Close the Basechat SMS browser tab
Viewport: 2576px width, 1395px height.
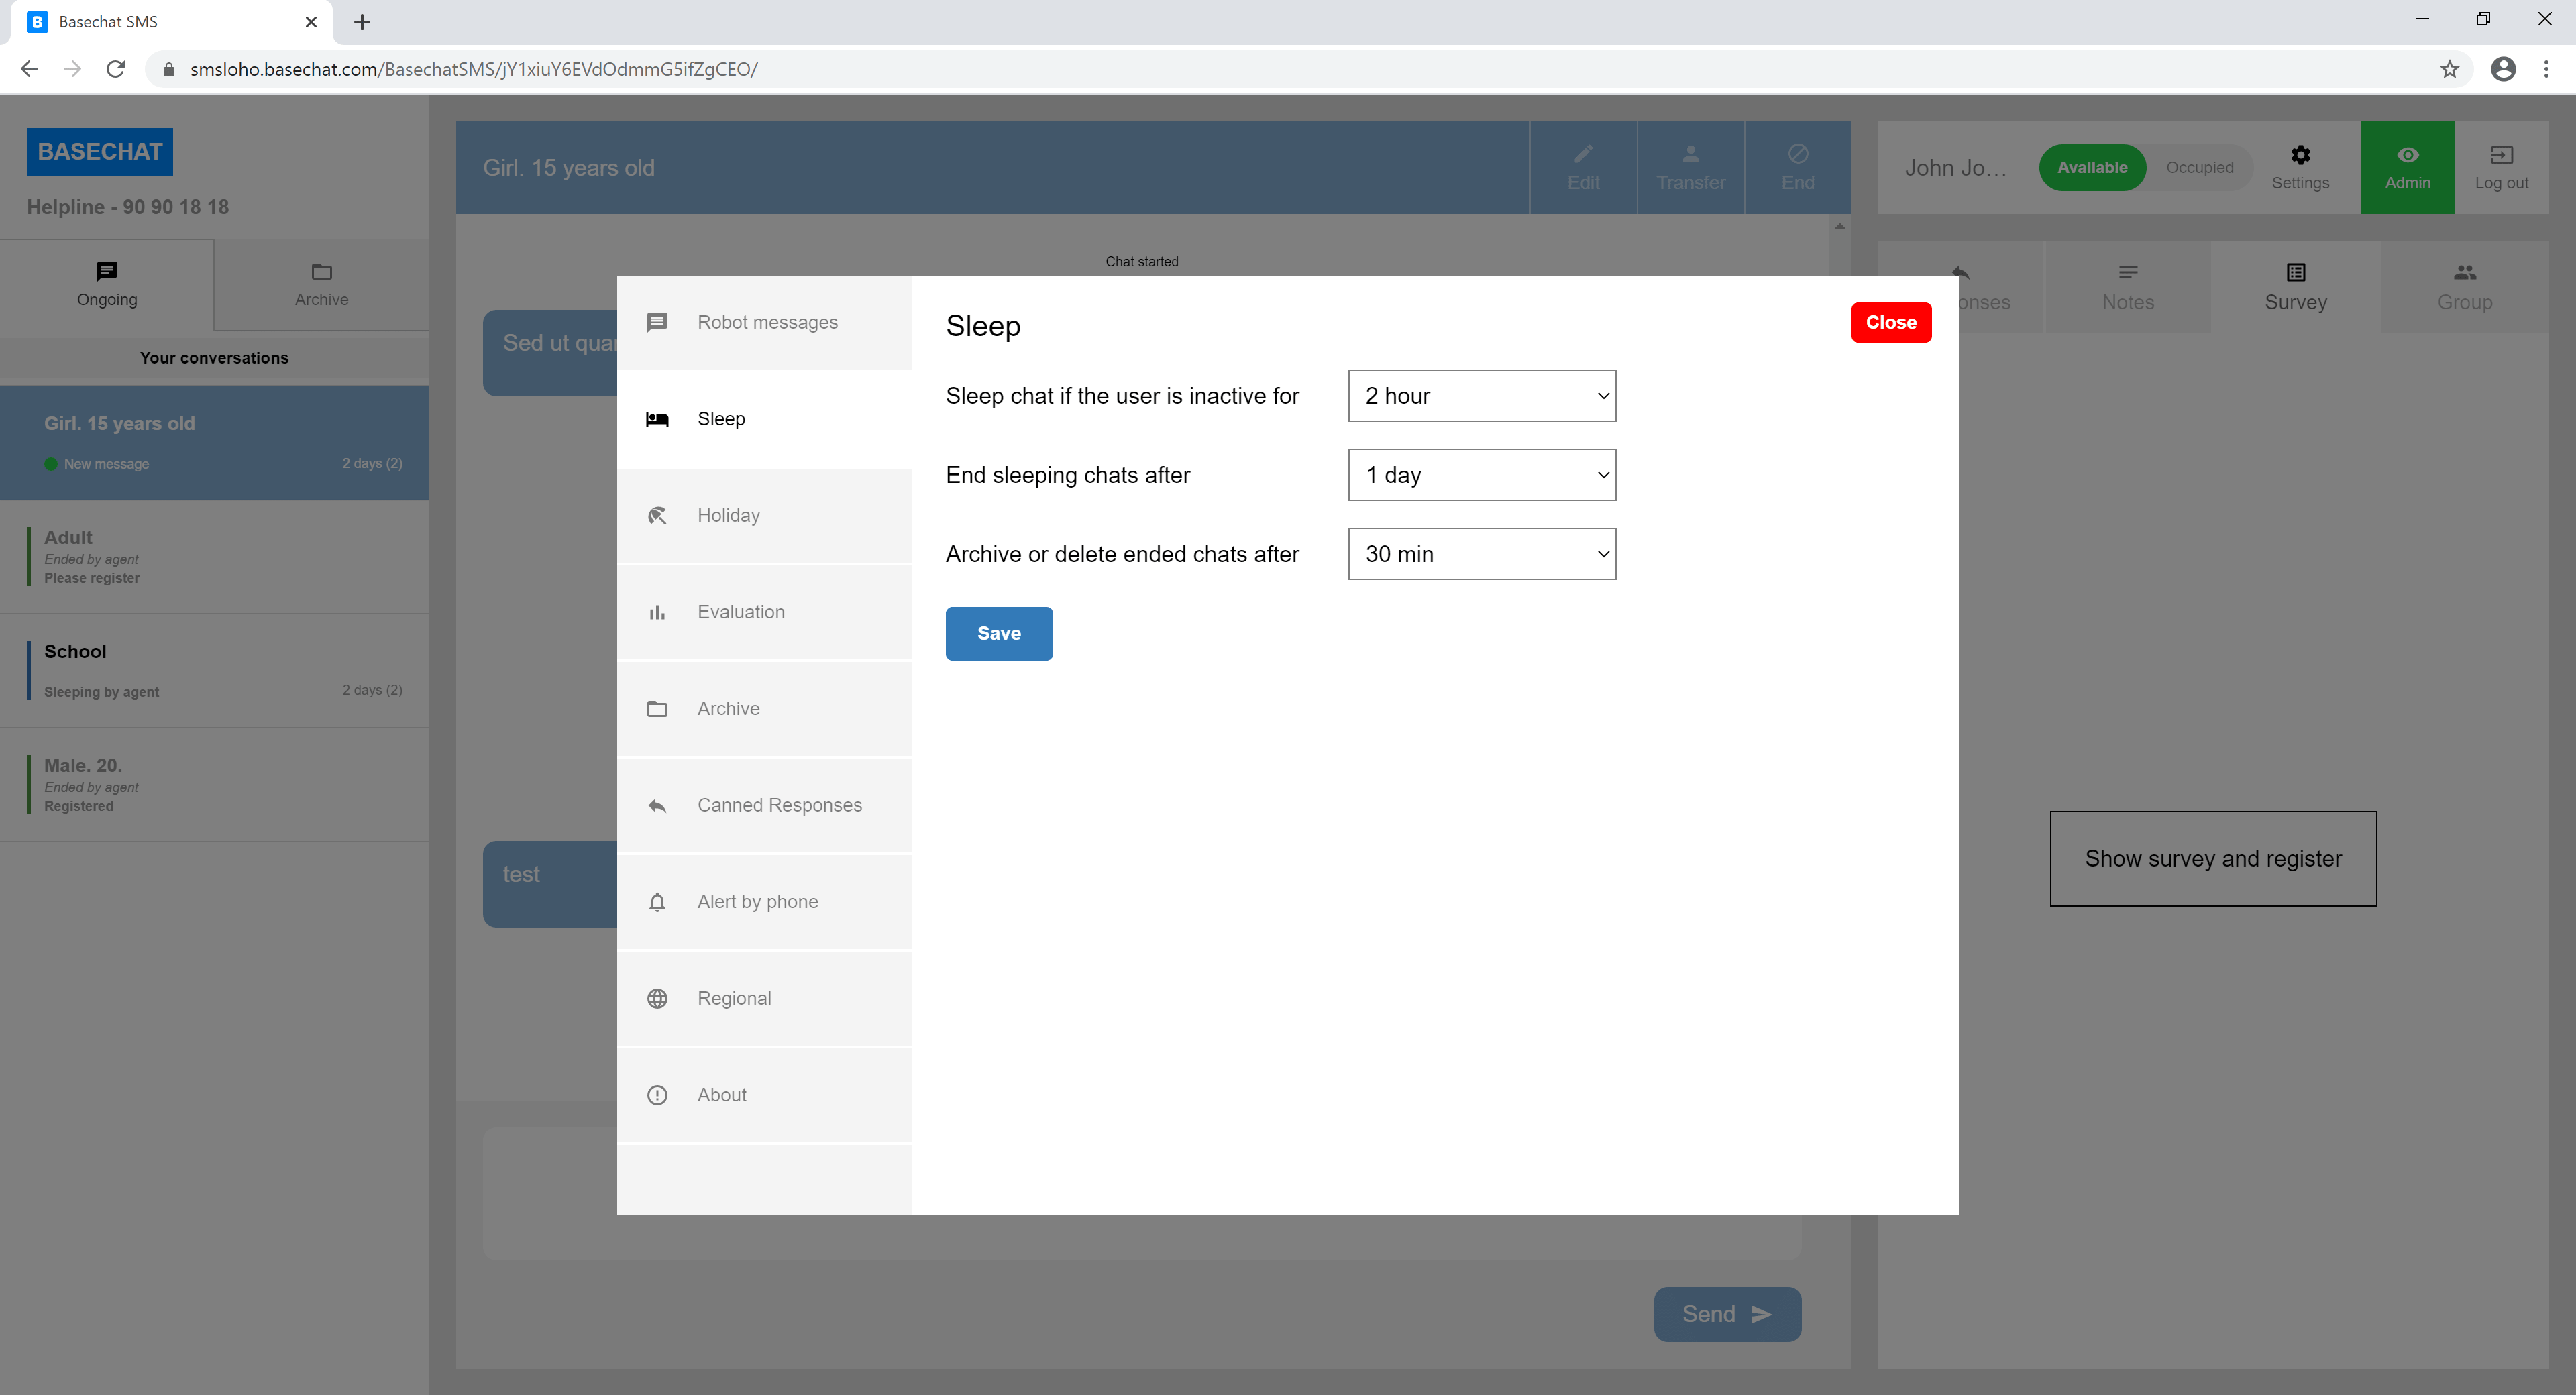[x=311, y=22]
